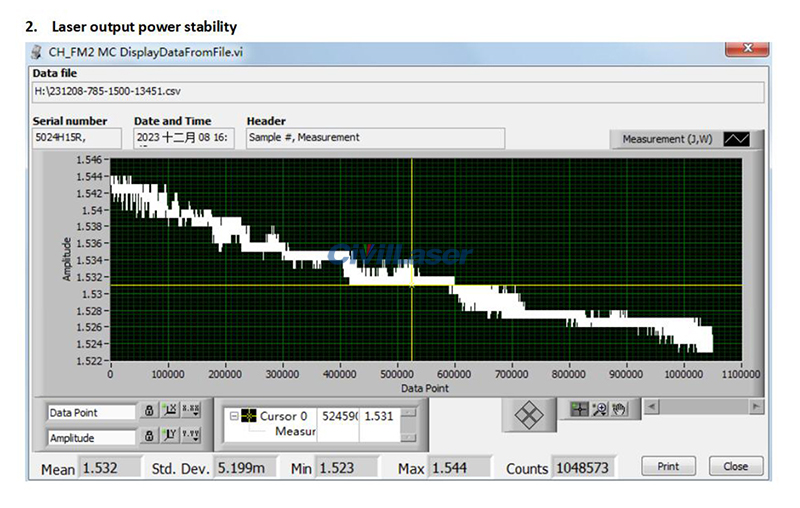The width and height of the screenshot is (800, 508).
Task: Open Y axis format options
Action: coord(192,436)
